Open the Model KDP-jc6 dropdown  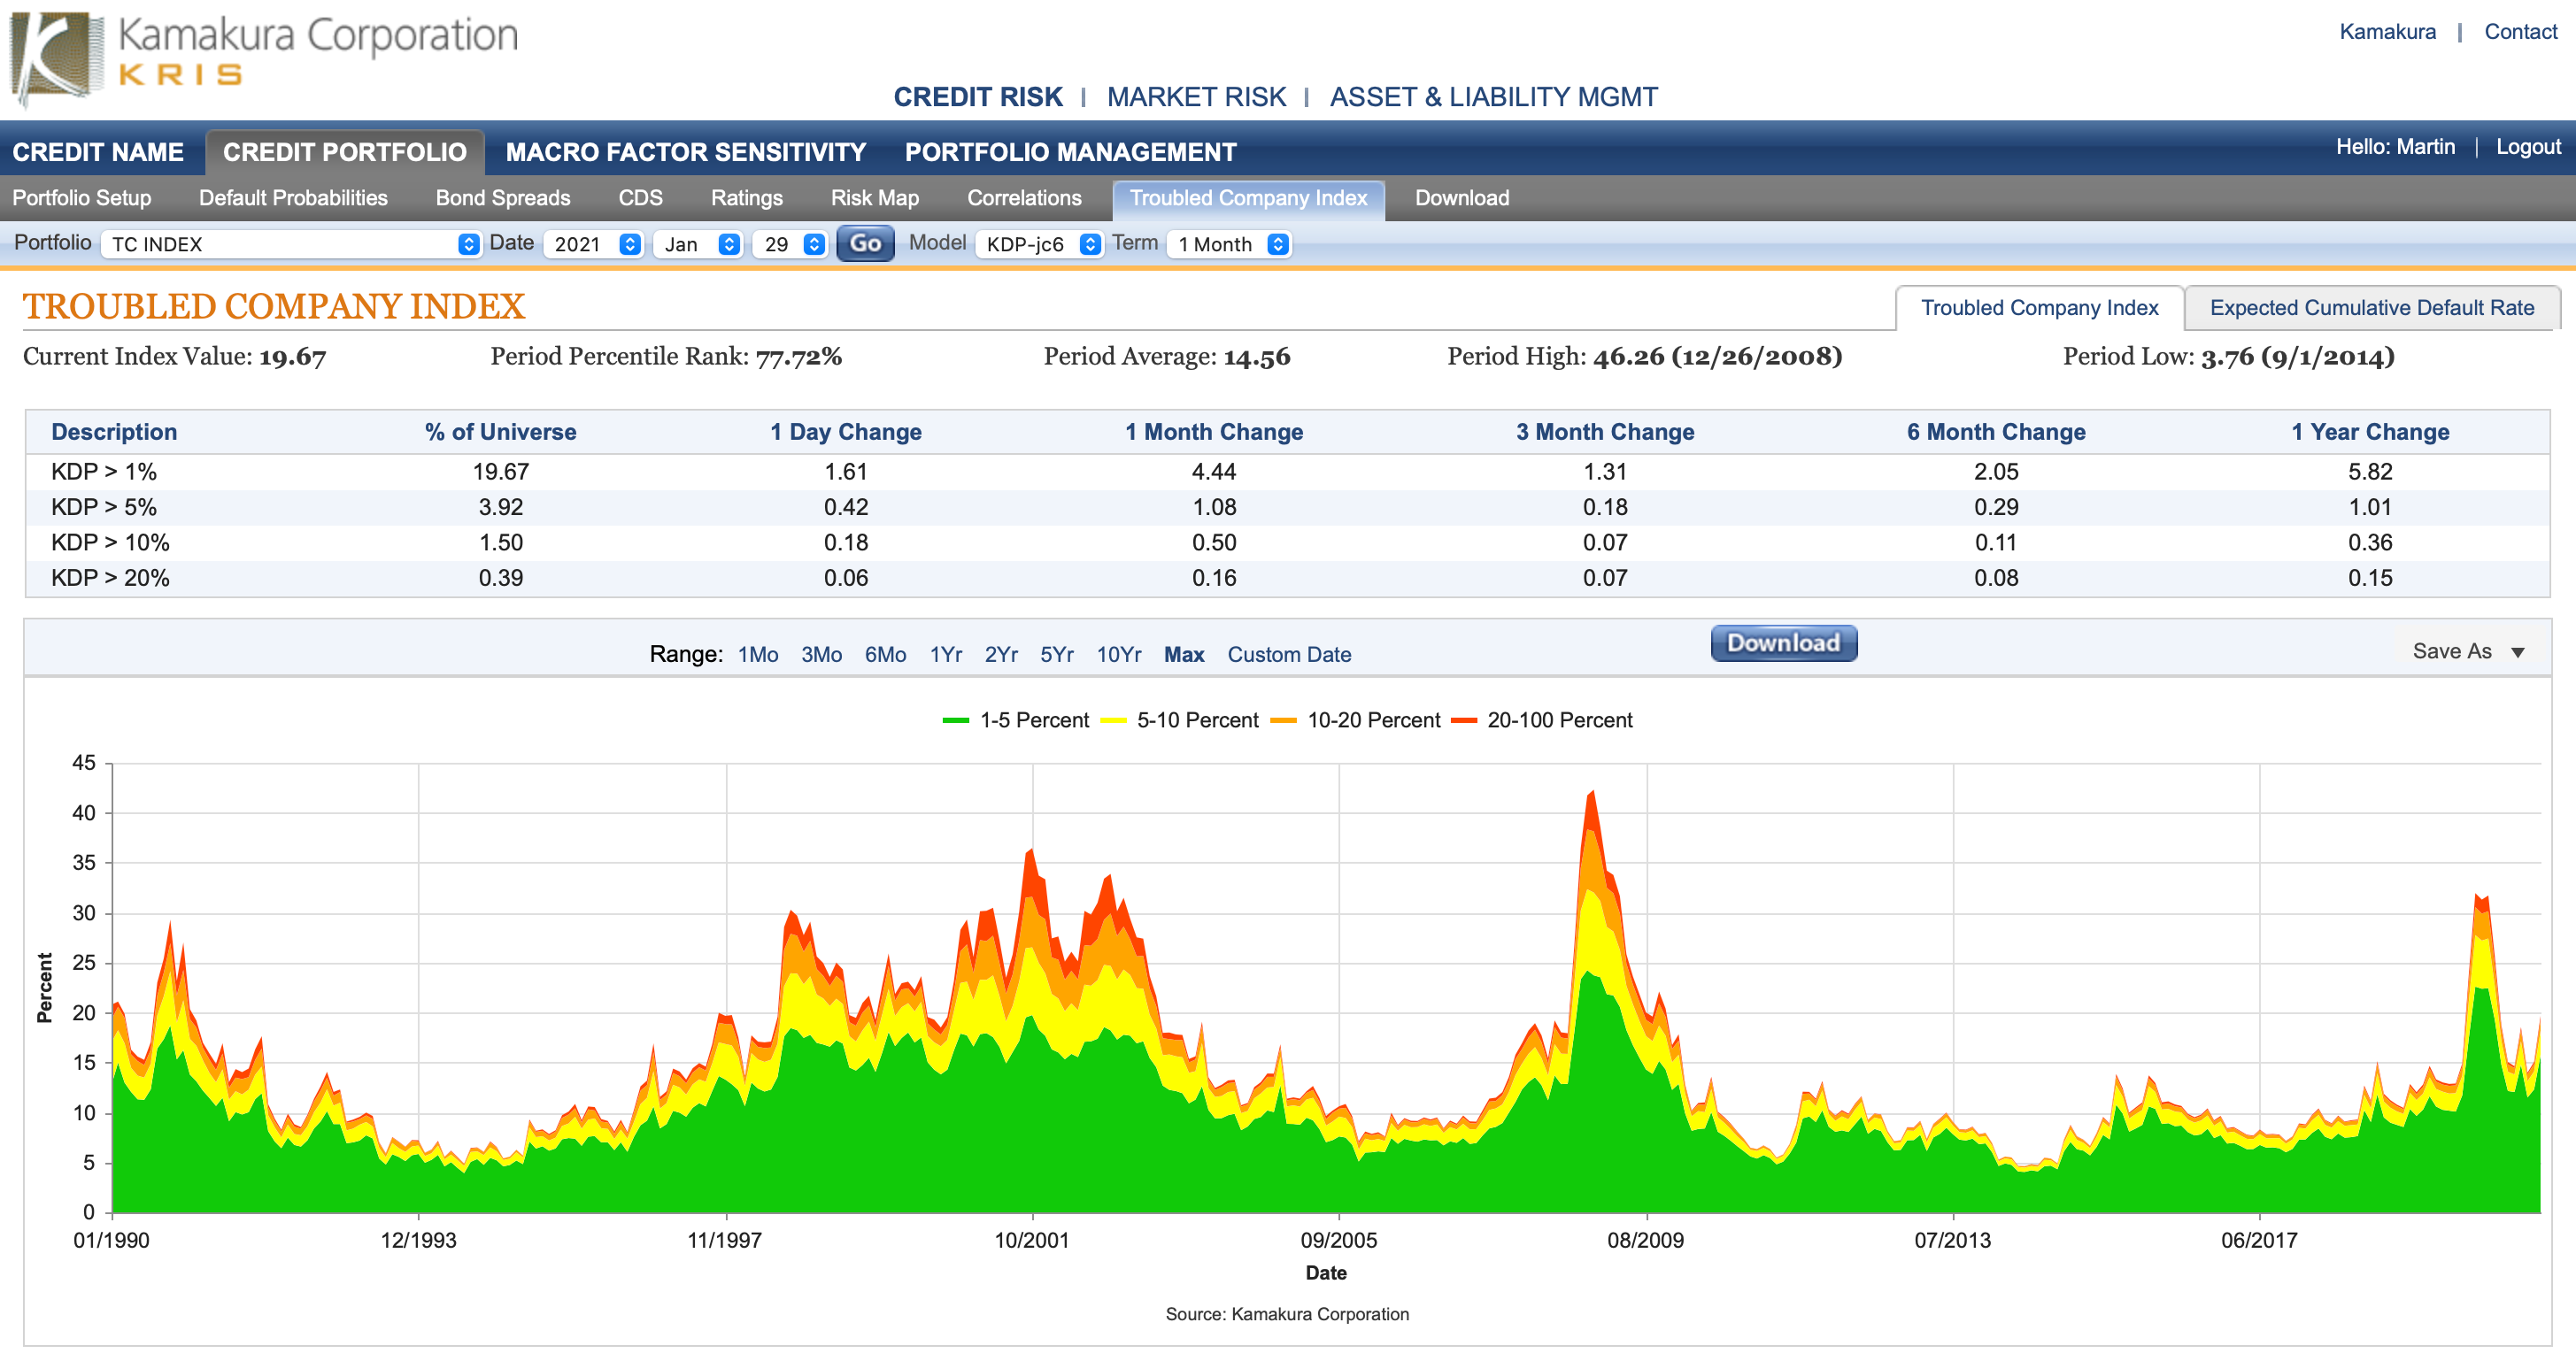[x=1039, y=244]
